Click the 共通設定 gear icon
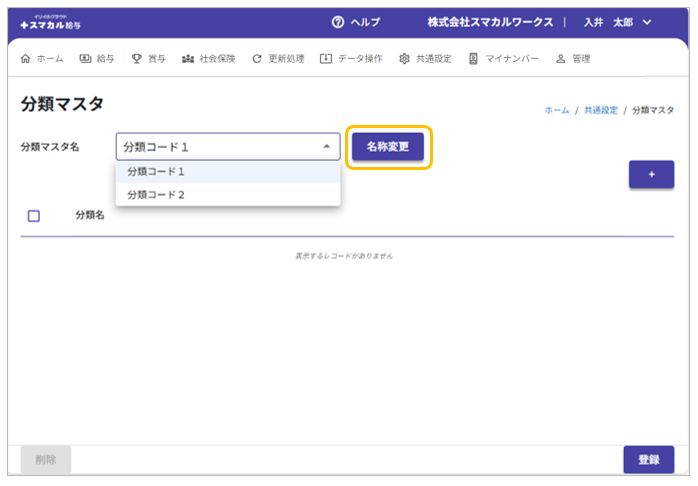 pos(404,59)
